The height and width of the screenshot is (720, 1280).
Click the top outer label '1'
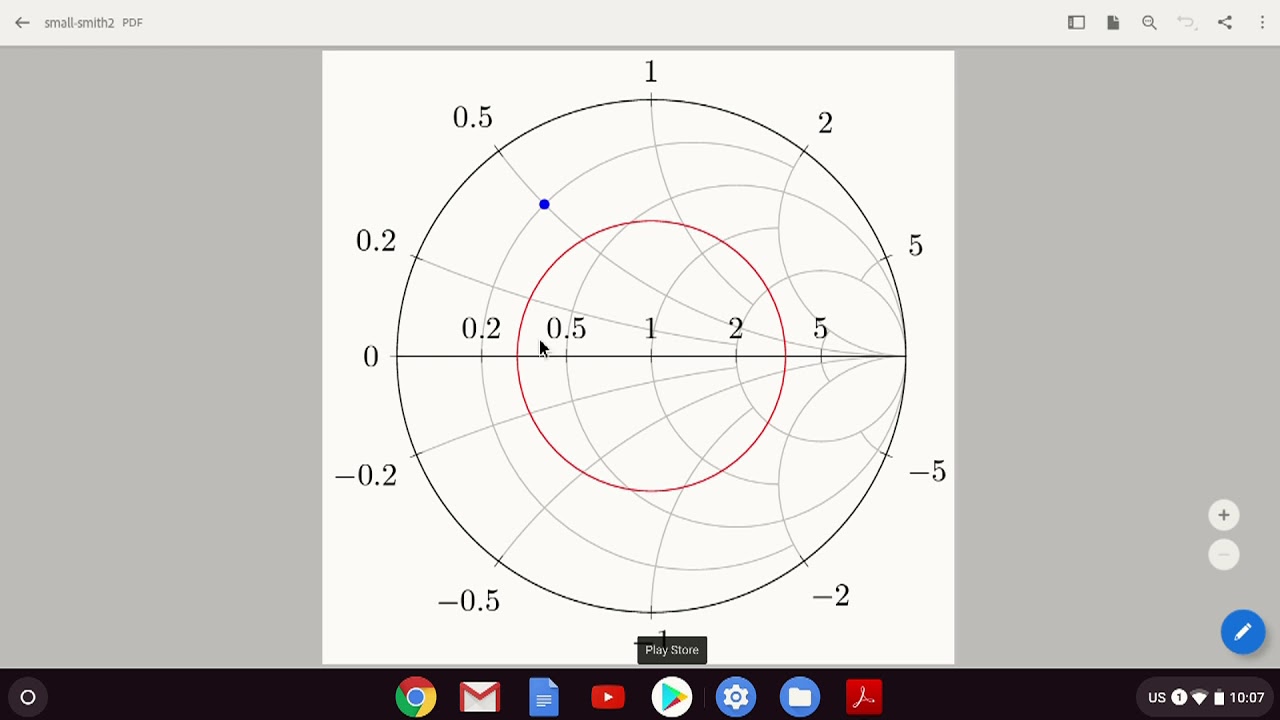pyautogui.click(x=651, y=72)
